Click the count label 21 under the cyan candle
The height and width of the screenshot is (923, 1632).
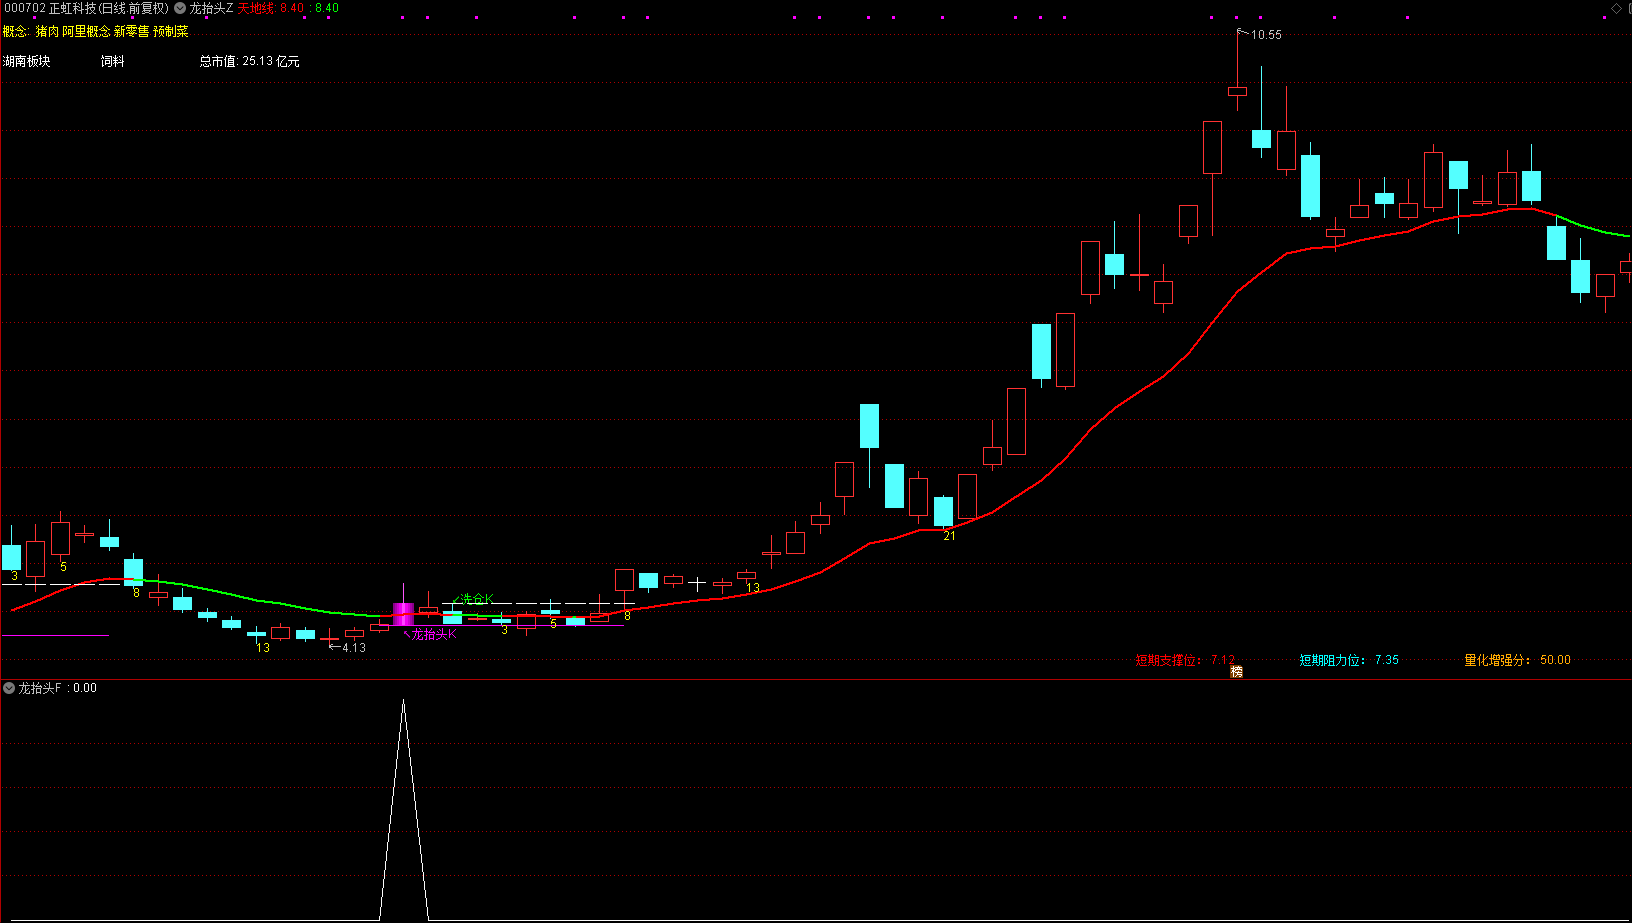(x=949, y=536)
